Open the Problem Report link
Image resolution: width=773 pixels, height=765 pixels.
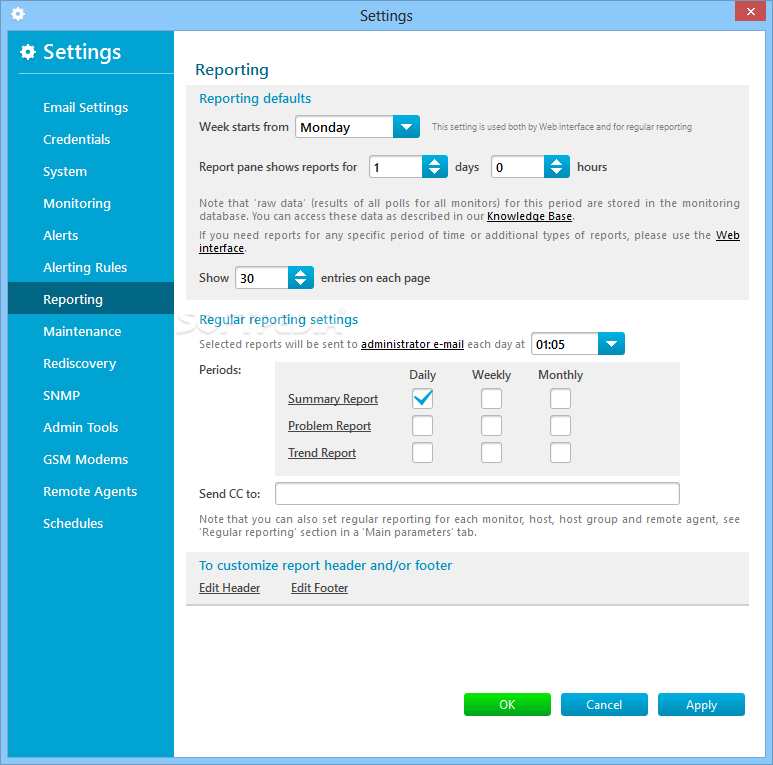pyautogui.click(x=329, y=426)
